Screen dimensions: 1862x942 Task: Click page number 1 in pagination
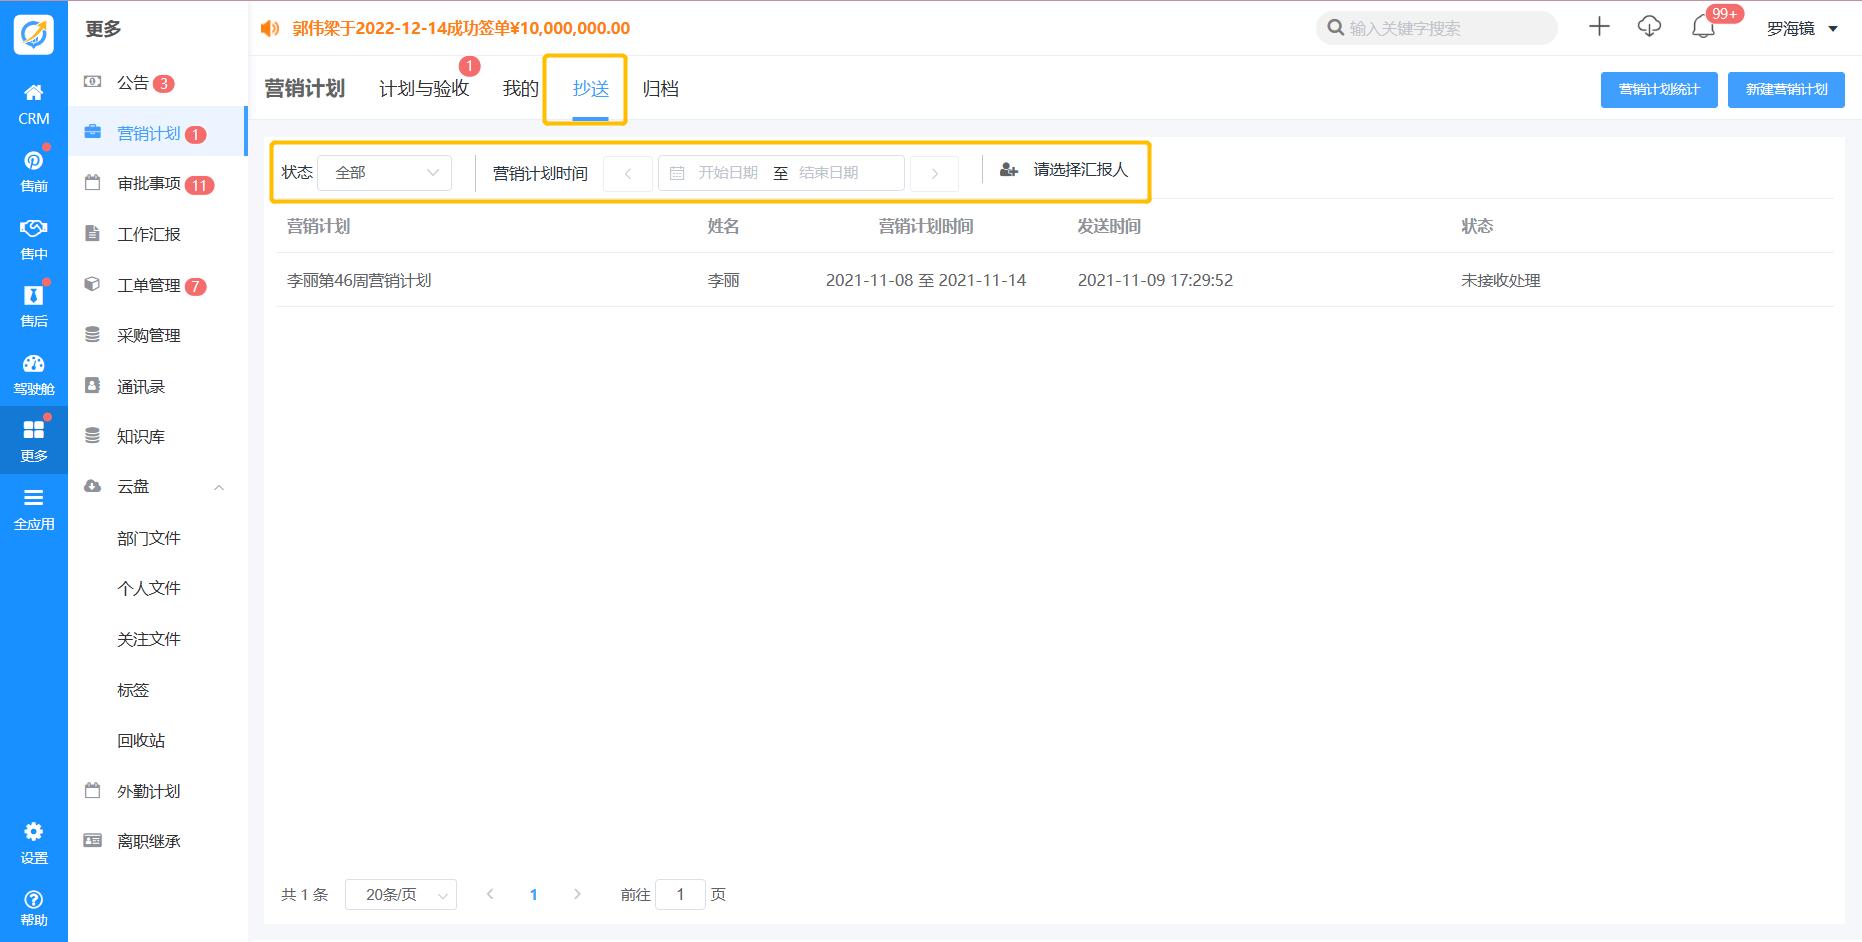534,895
